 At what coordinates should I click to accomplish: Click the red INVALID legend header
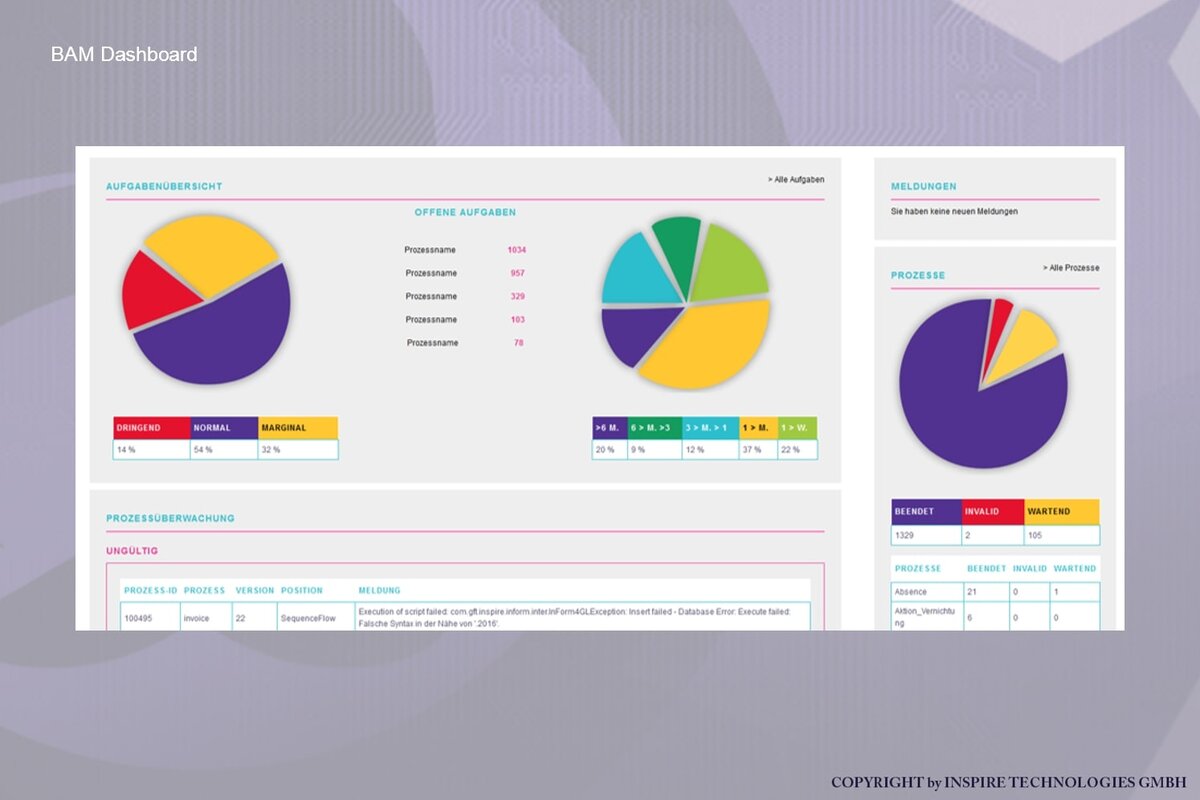coord(993,511)
